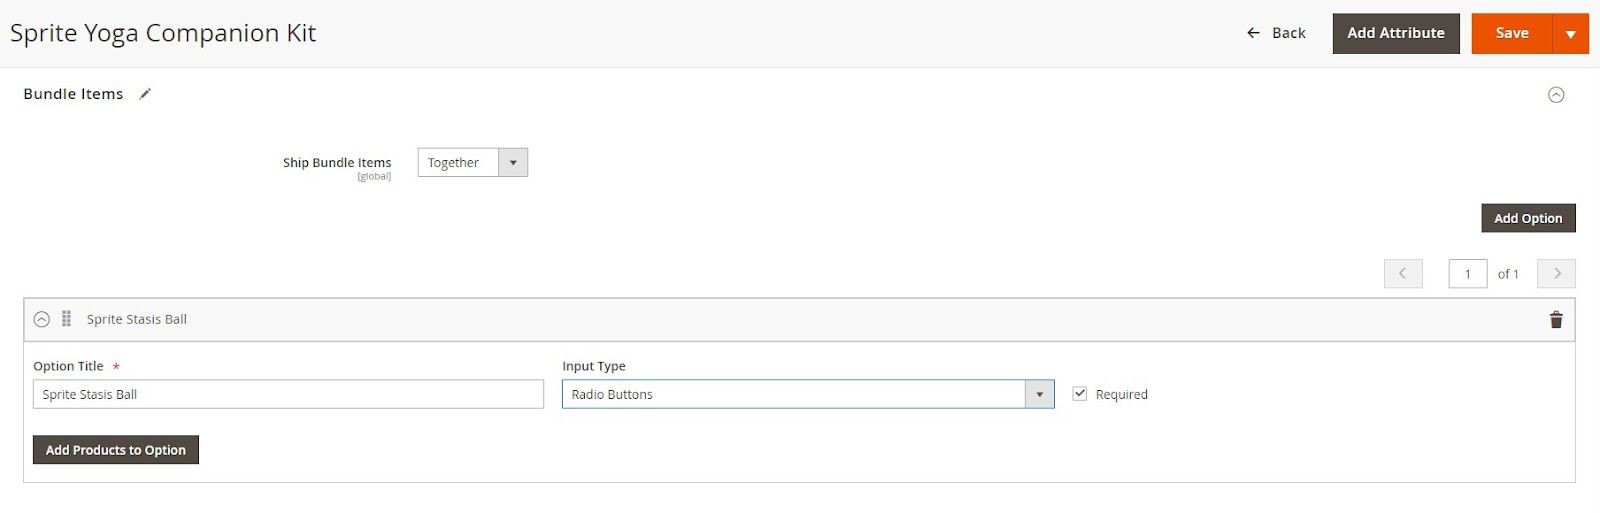Click Add Products to Option button
1600x513 pixels.
(x=116, y=450)
